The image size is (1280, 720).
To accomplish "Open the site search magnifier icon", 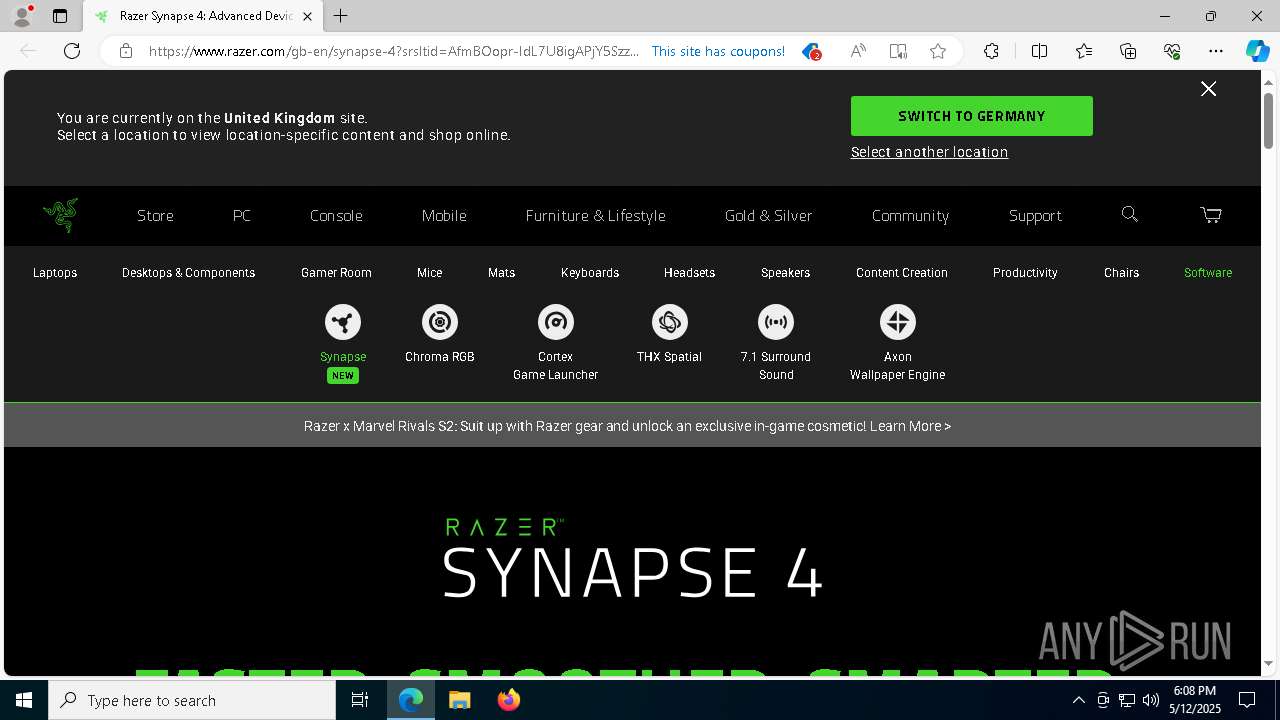I will pos(1130,214).
